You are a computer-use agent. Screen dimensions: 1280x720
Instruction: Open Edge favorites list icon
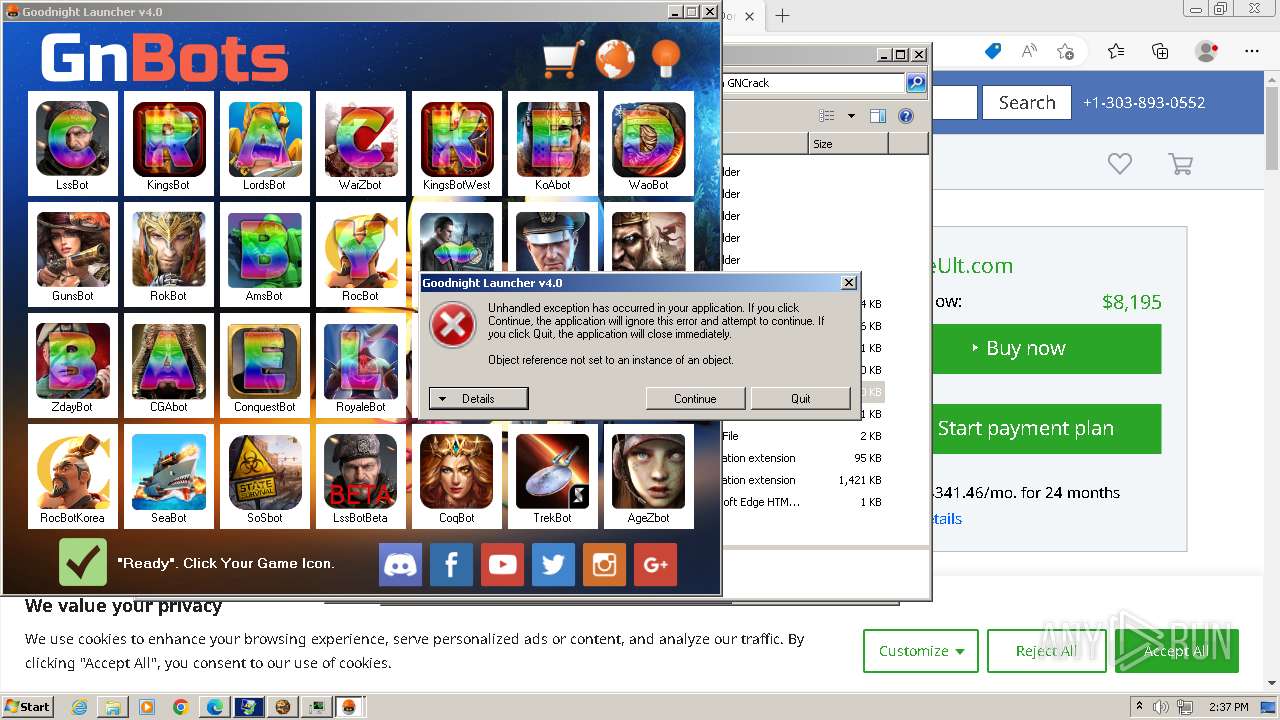click(1116, 51)
